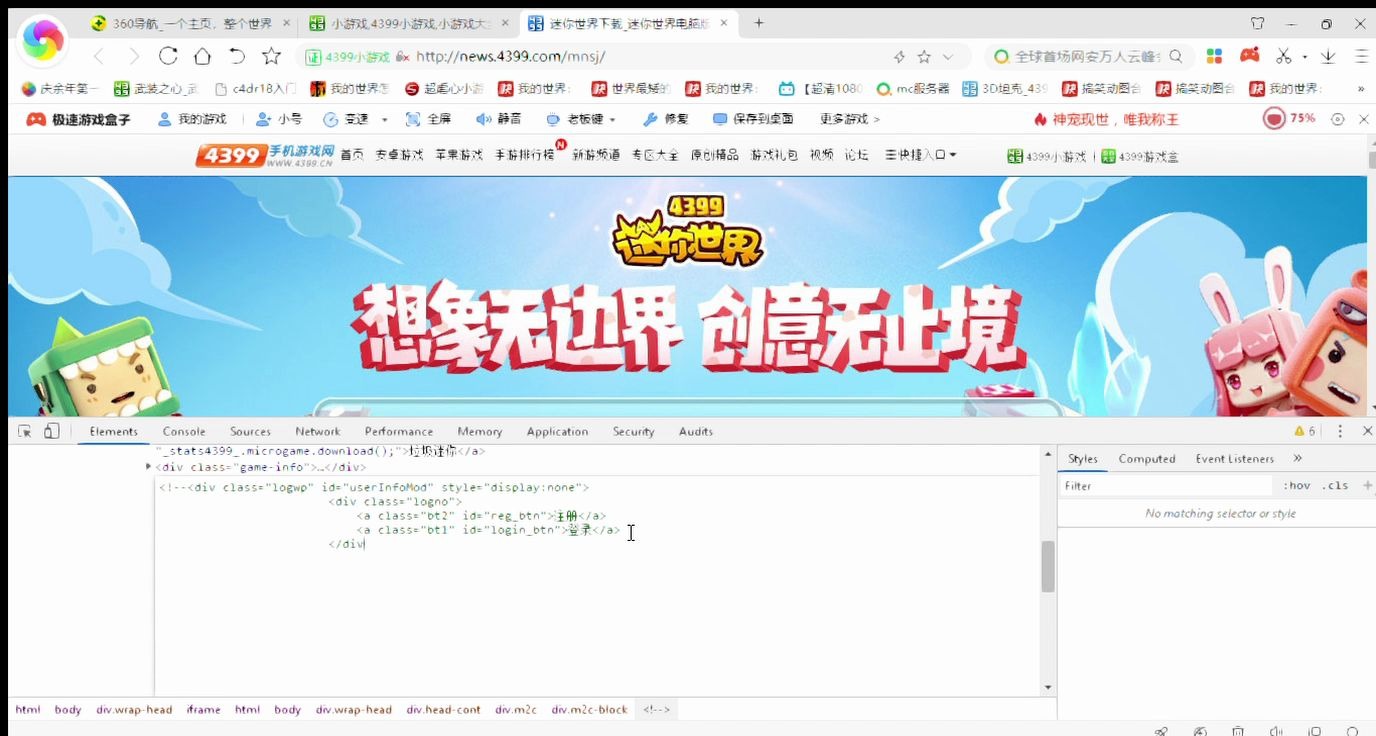Open the colorful apps grid icon
The height and width of the screenshot is (736, 1376).
pos(1214,56)
